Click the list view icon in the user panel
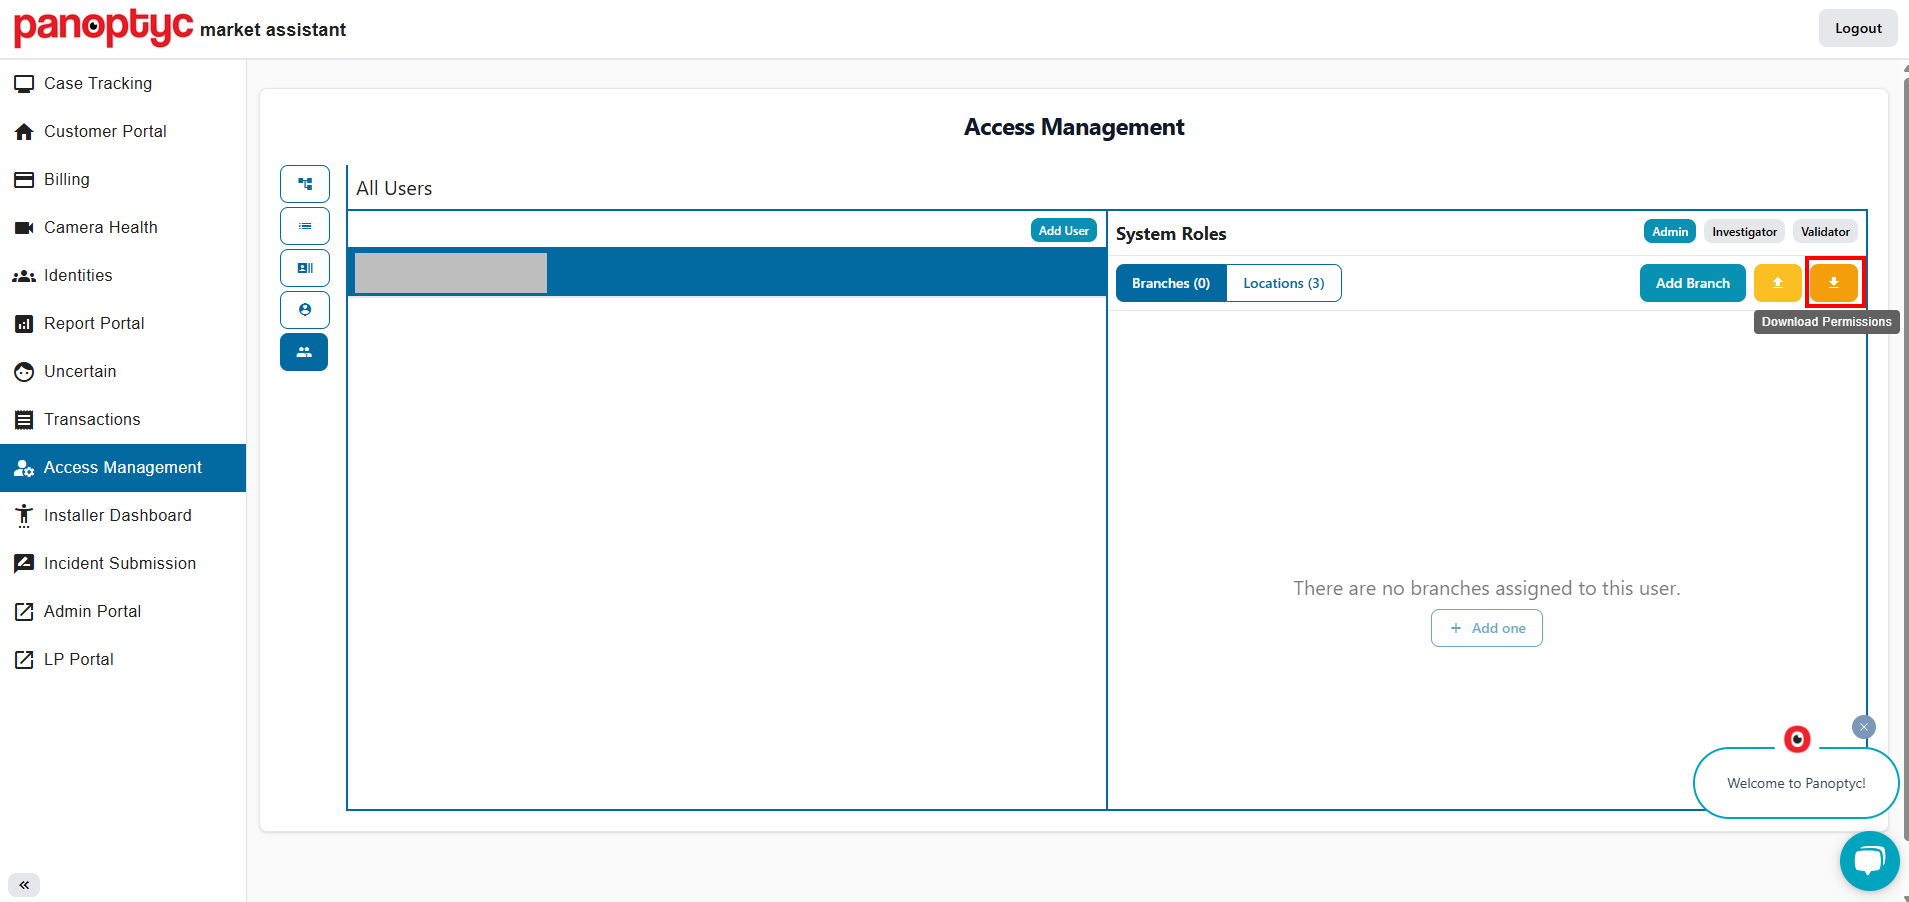Viewport: 1909px width, 902px height. [x=304, y=225]
